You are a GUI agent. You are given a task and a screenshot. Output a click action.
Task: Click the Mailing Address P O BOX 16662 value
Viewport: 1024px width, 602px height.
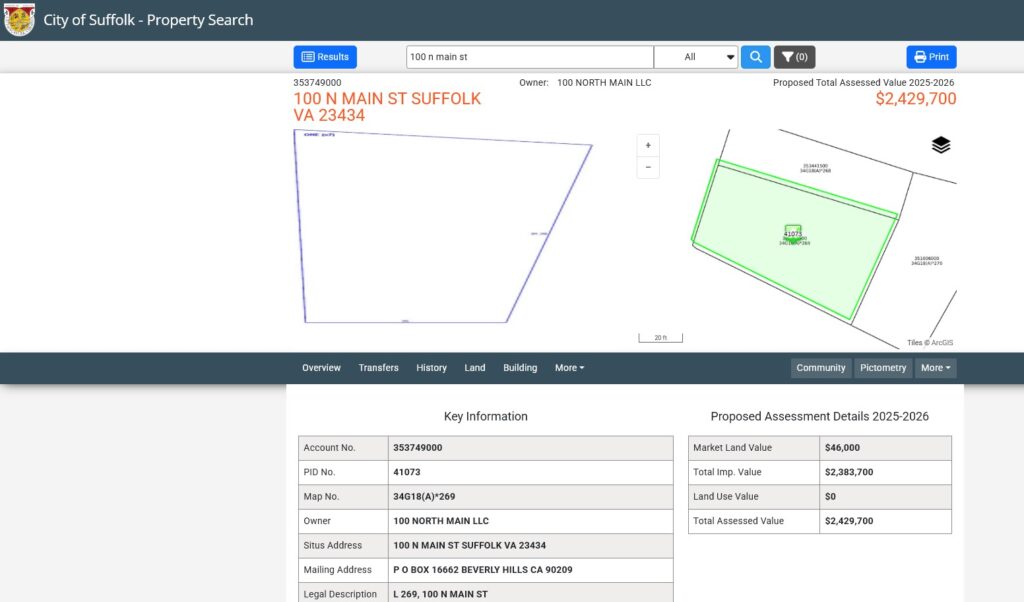(483, 569)
